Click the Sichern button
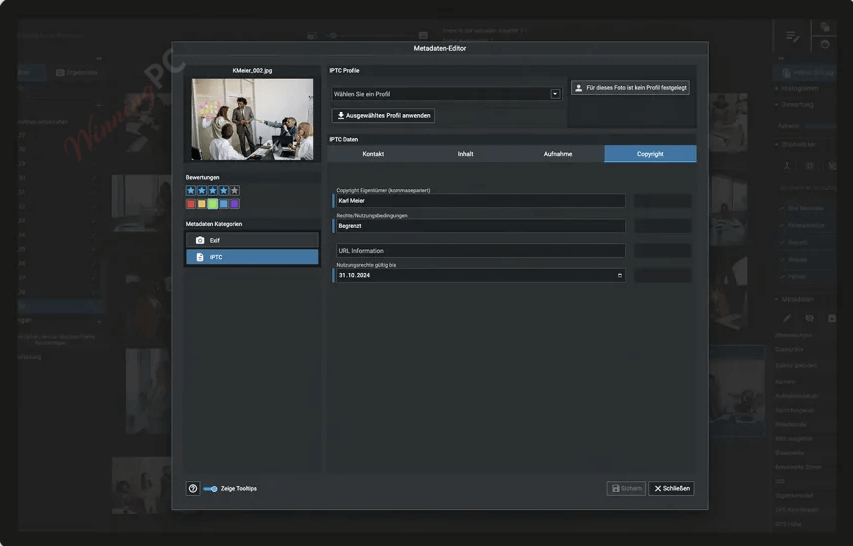This screenshot has width=853, height=546. (x=626, y=488)
